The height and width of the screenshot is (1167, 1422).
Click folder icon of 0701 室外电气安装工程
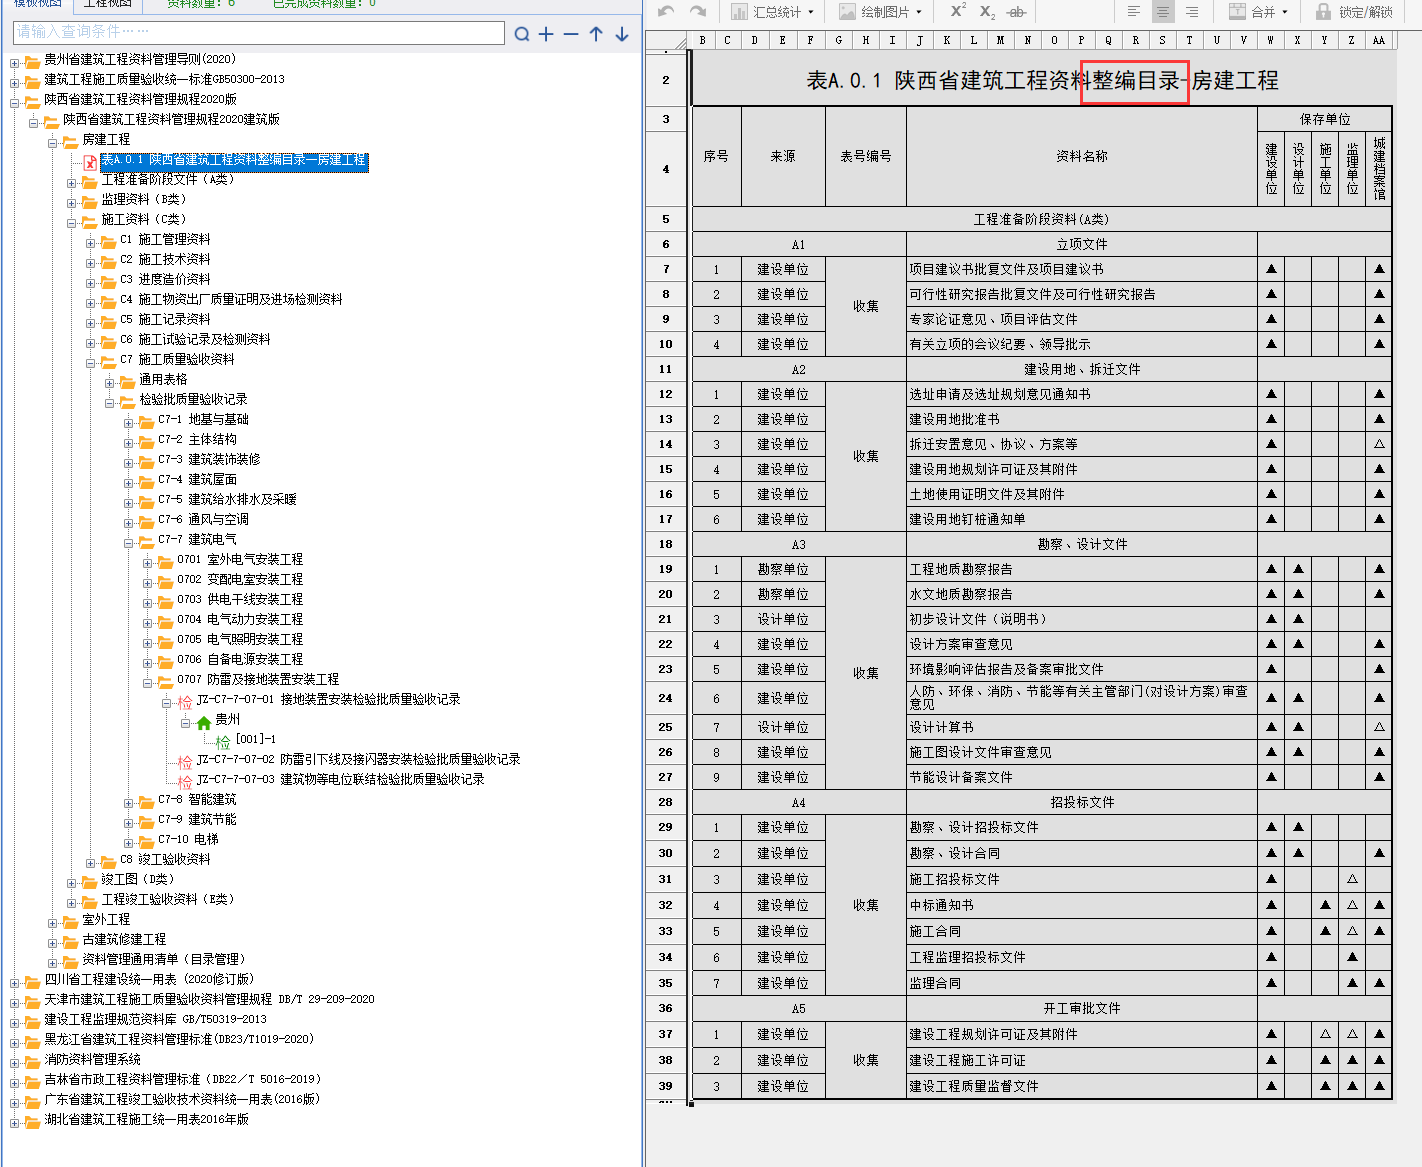(166, 561)
